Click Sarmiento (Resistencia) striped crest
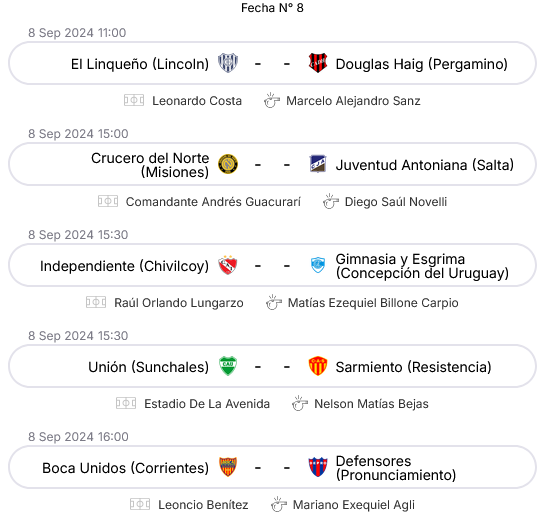The image size is (546, 521). [318, 366]
